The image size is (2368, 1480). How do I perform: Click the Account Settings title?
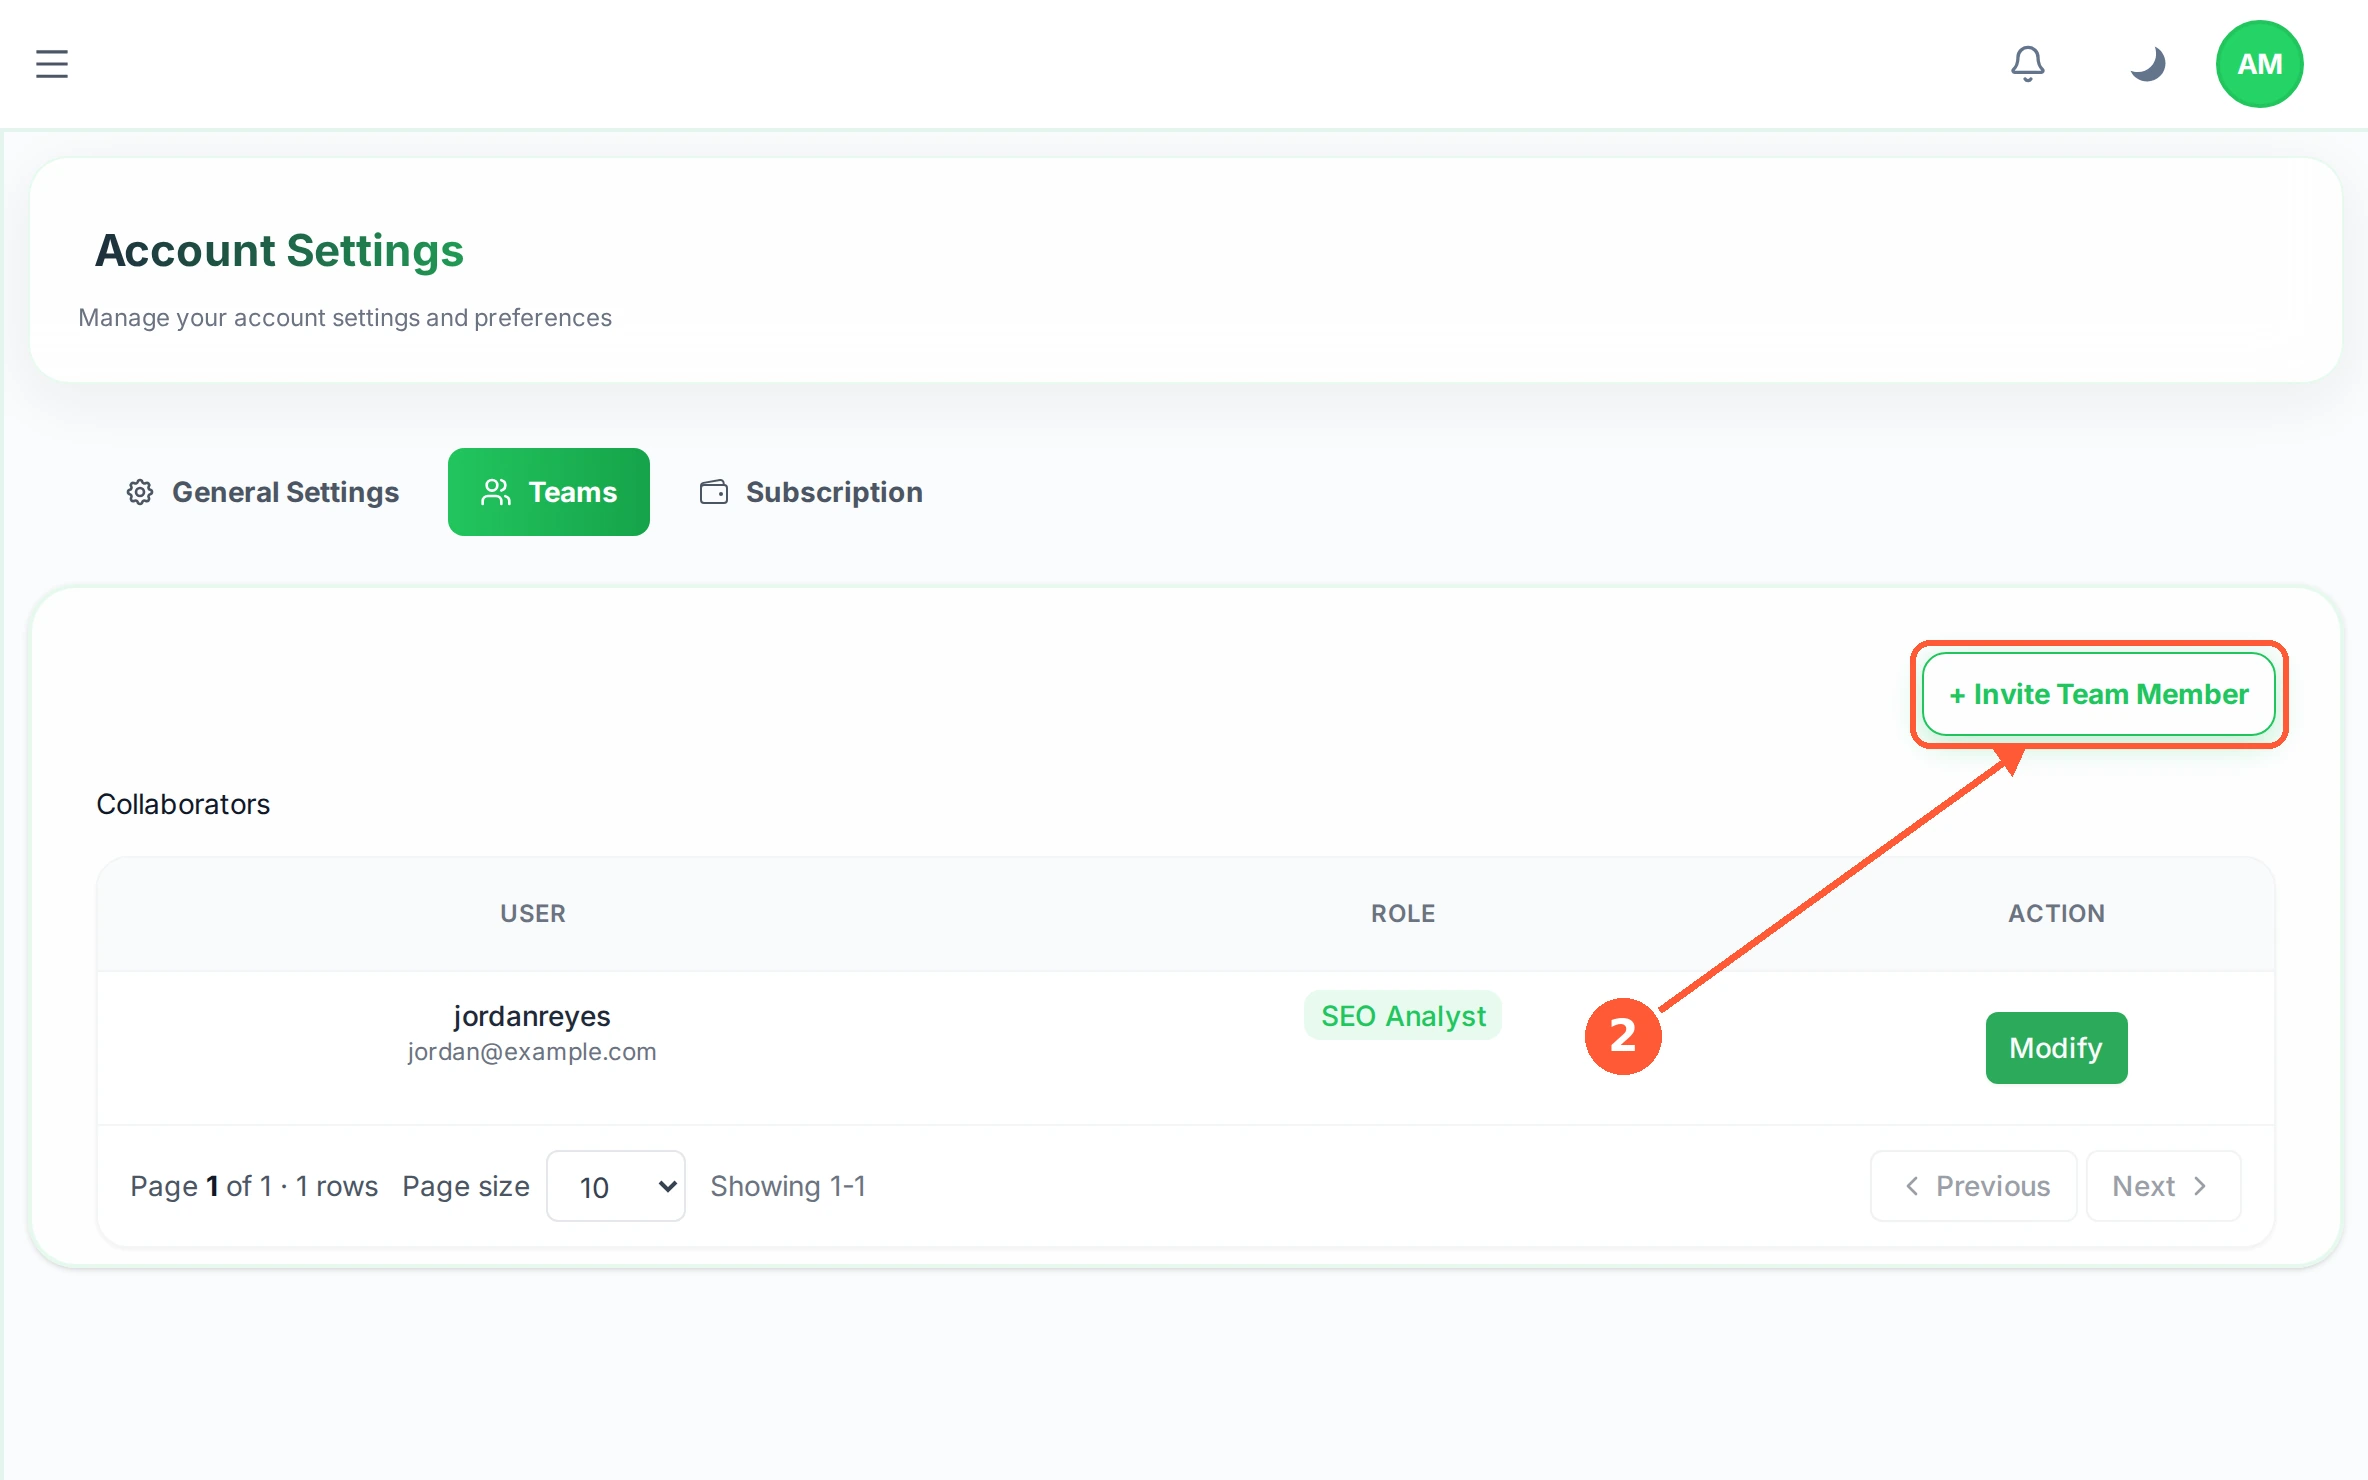tap(279, 250)
